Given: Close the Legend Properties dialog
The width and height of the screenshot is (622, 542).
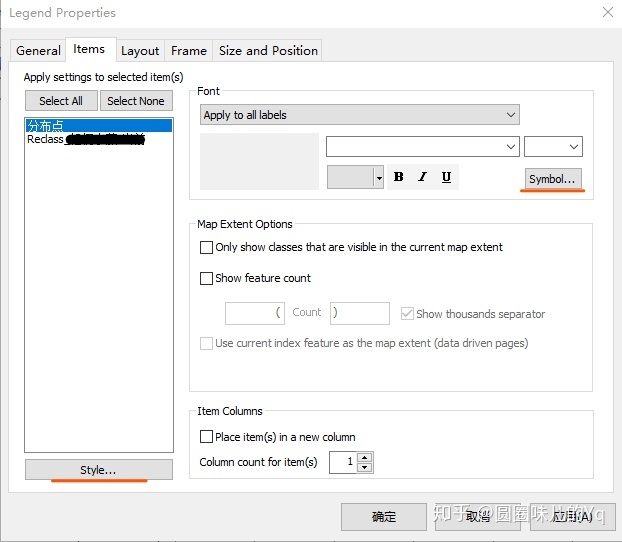Looking at the screenshot, I should [x=608, y=12].
